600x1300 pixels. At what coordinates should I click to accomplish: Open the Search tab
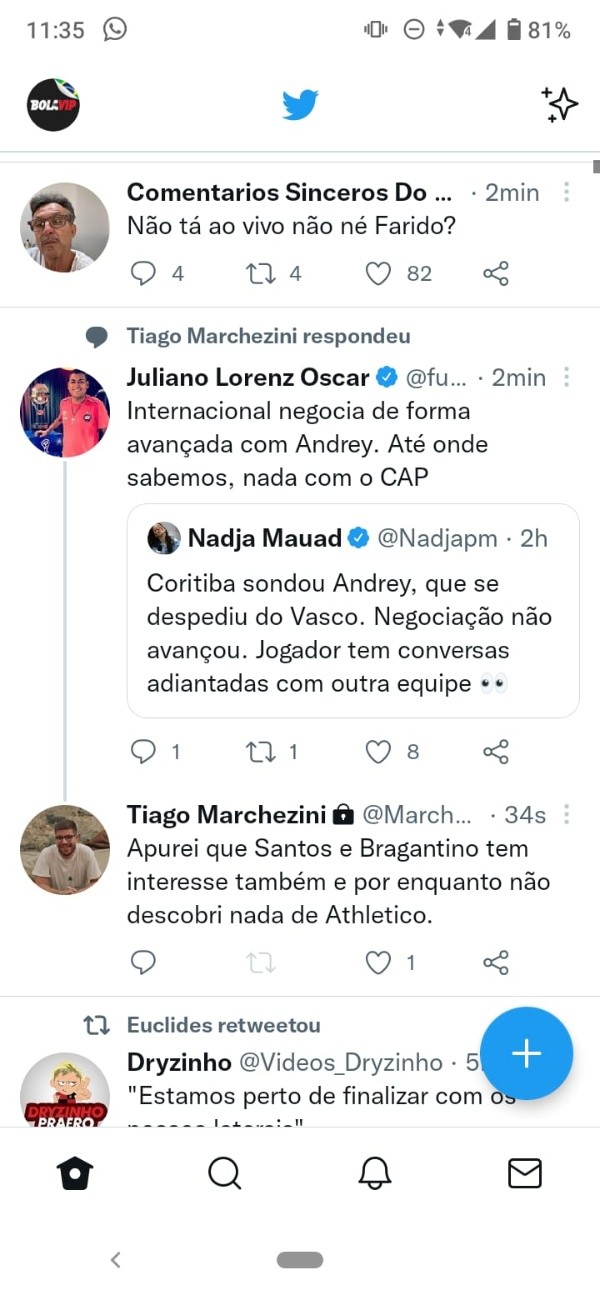click(x=225, y=1173)
